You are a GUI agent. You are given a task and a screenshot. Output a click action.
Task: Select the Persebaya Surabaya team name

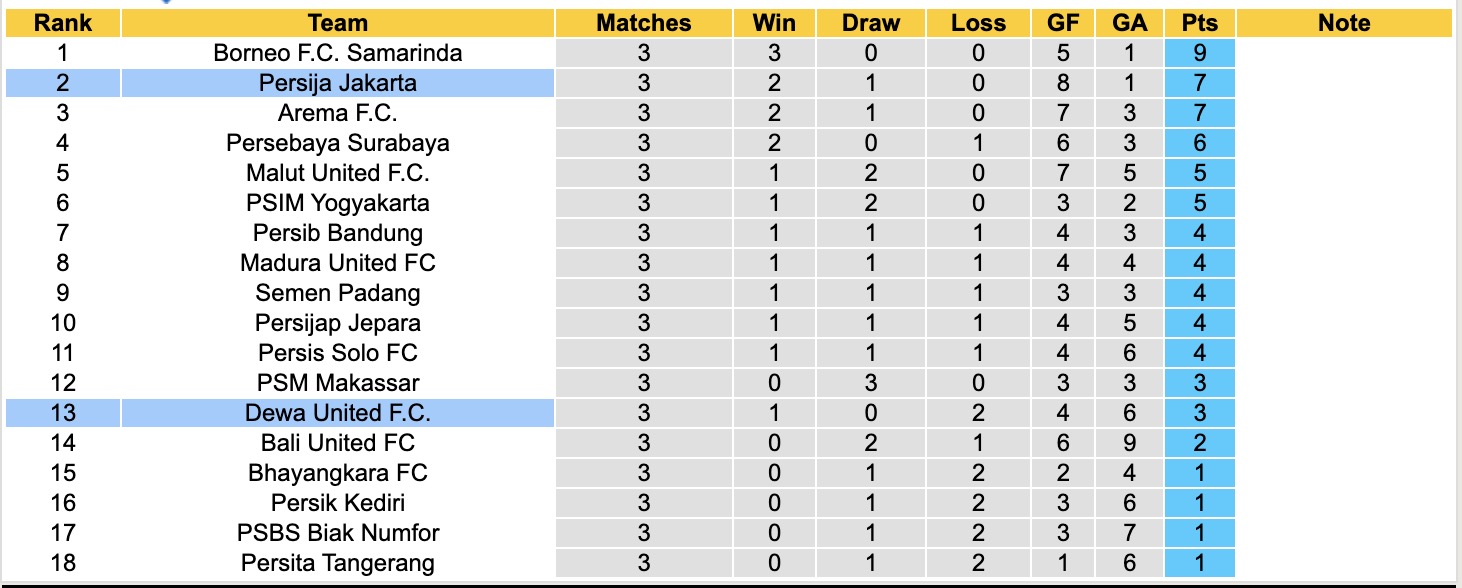coord(338,143)
